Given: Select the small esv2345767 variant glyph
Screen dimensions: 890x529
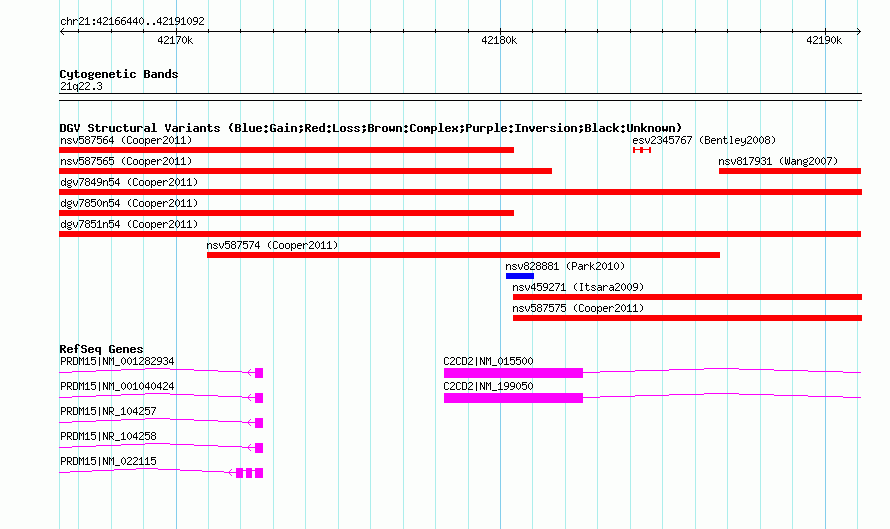Looking at the screenshot, I should coord(642,150).
